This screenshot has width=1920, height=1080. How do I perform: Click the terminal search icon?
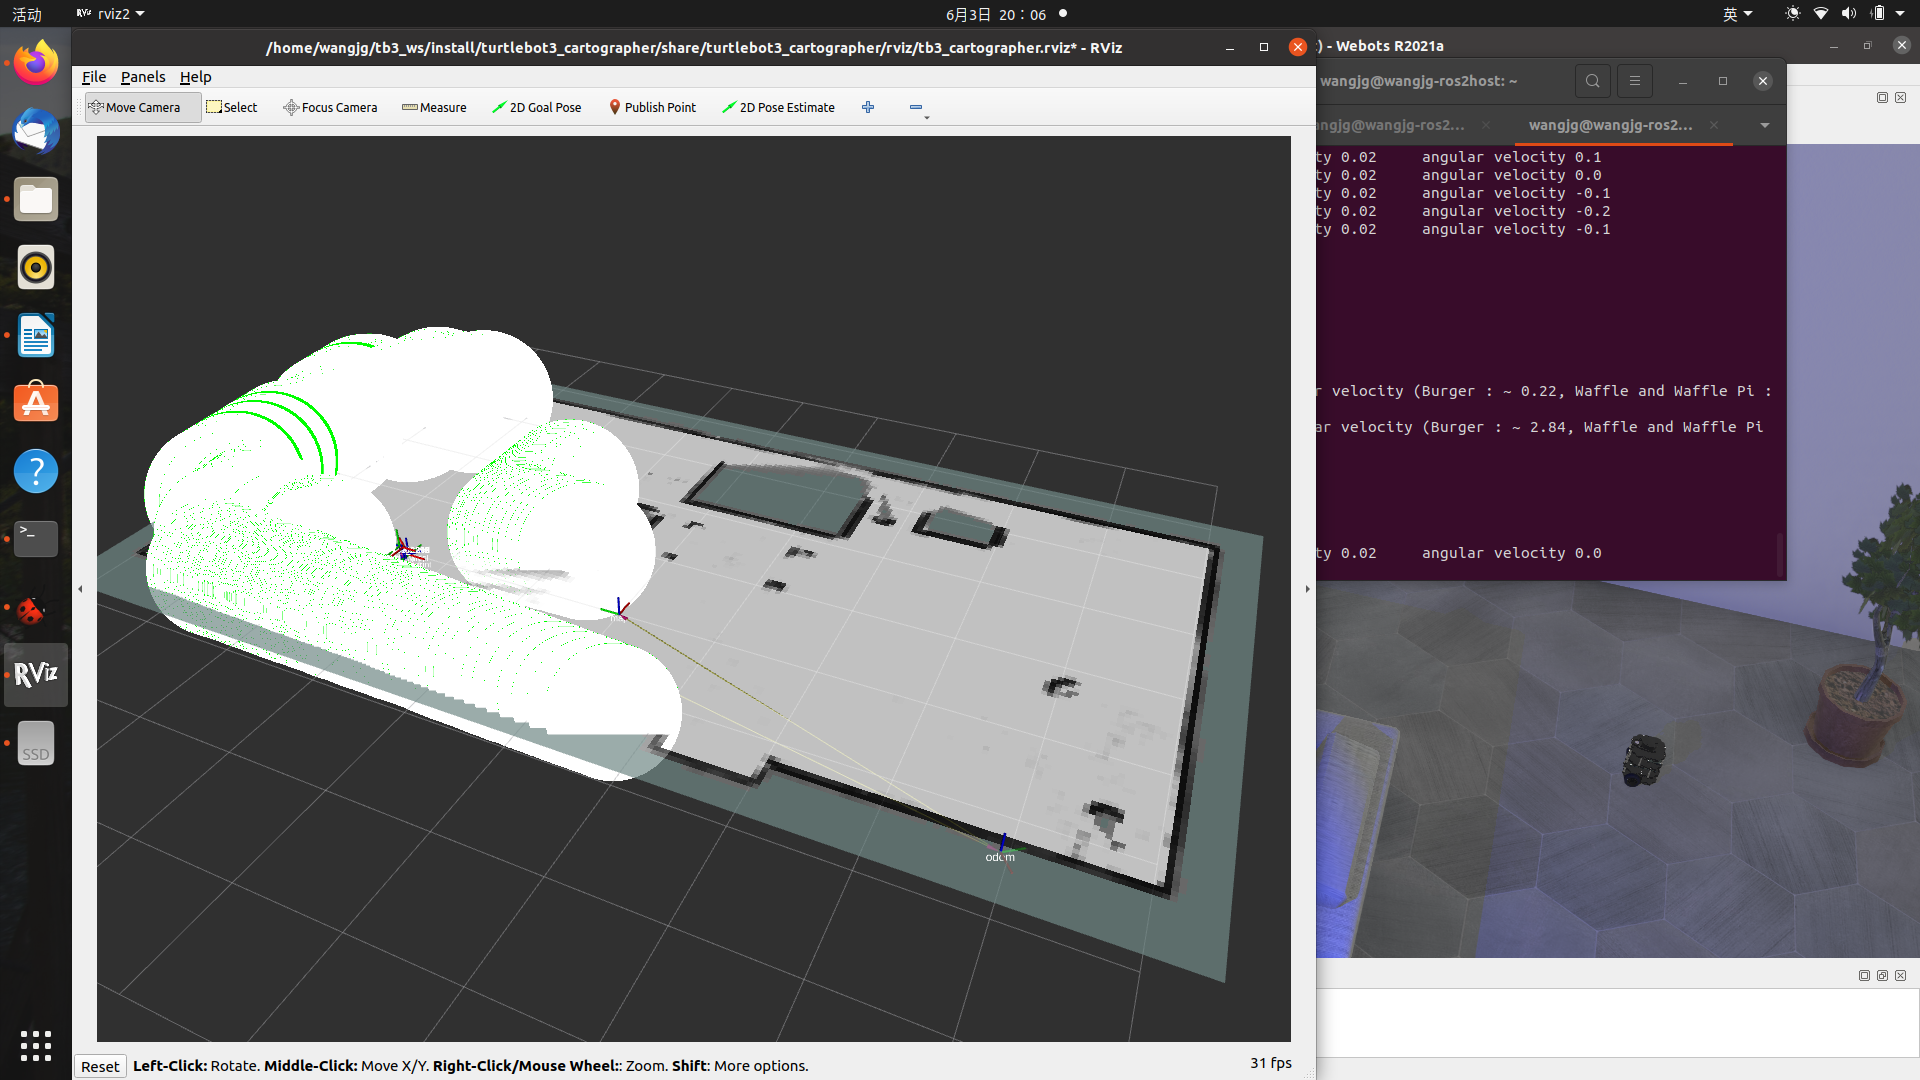(1592, 81)
